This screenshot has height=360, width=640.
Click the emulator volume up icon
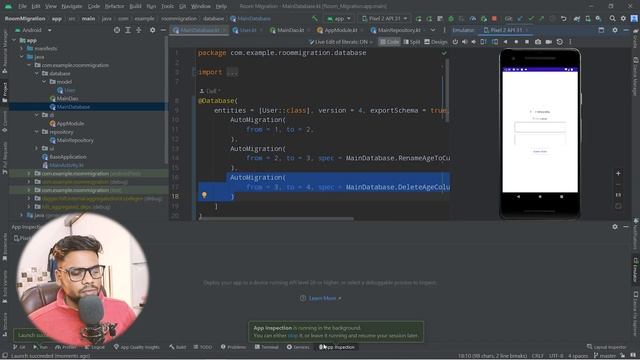(x=464, y=42)
